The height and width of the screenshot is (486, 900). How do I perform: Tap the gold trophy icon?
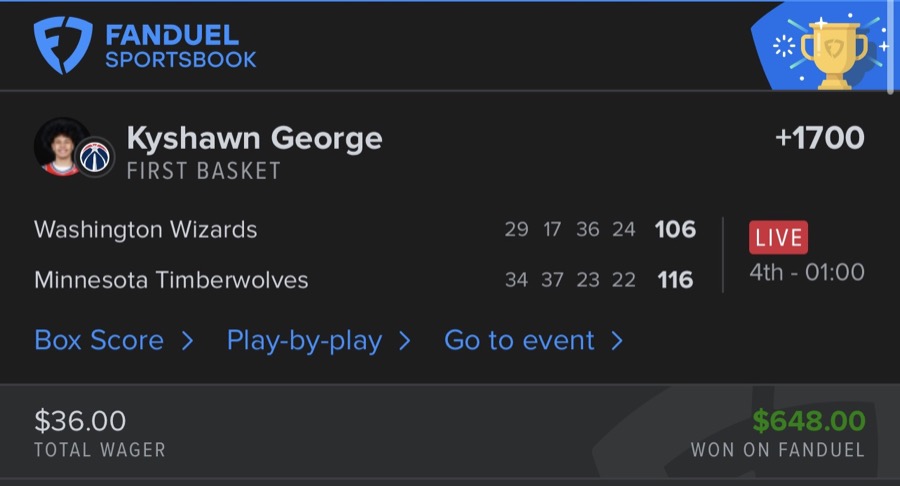pos(833,53)
